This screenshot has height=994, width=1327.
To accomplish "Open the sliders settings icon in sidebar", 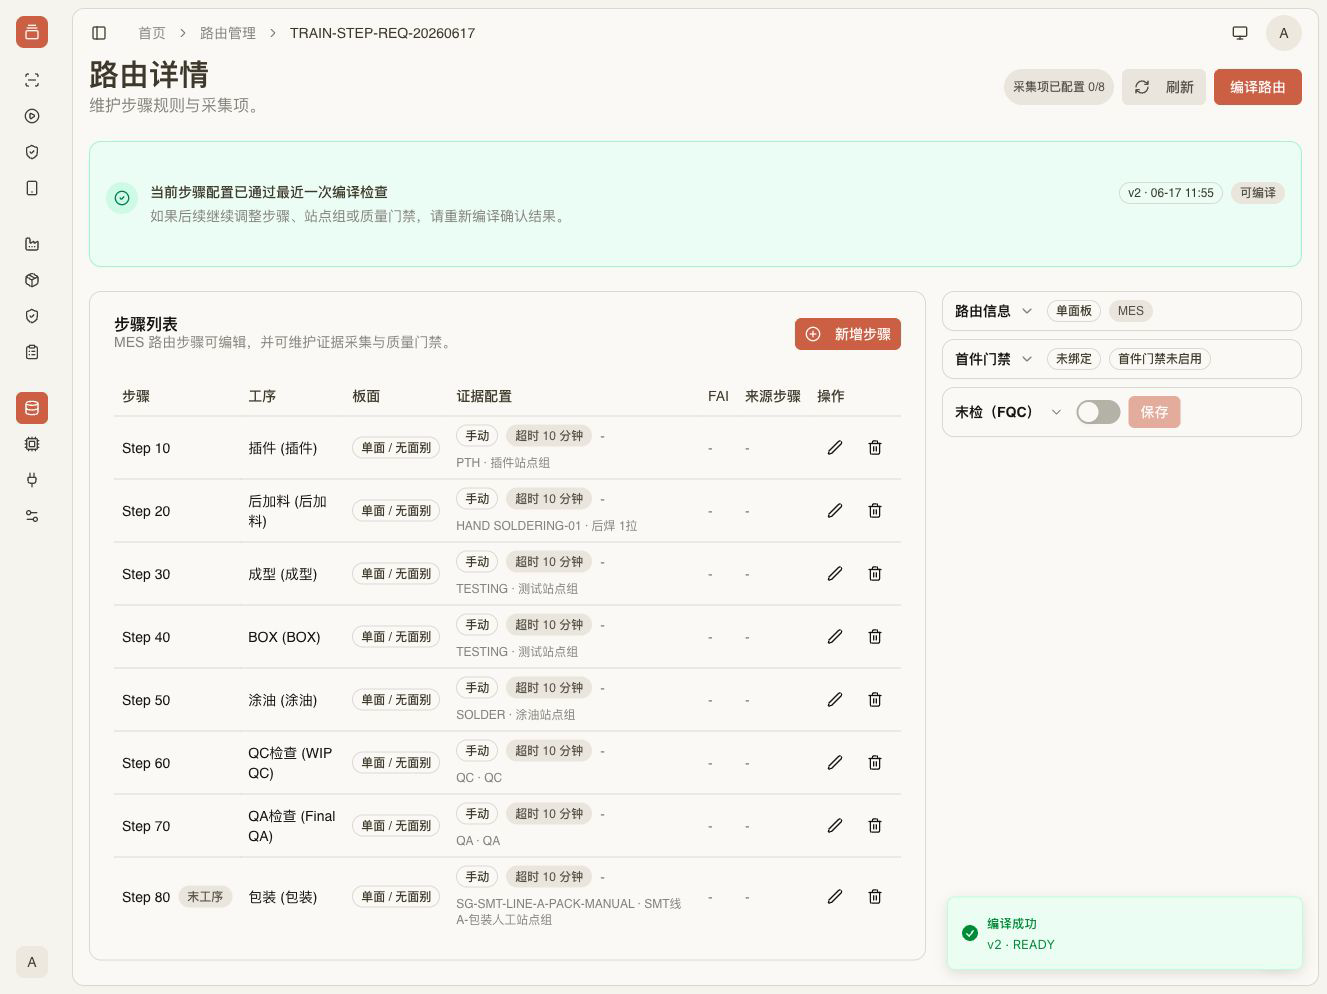I will (32, 516).
